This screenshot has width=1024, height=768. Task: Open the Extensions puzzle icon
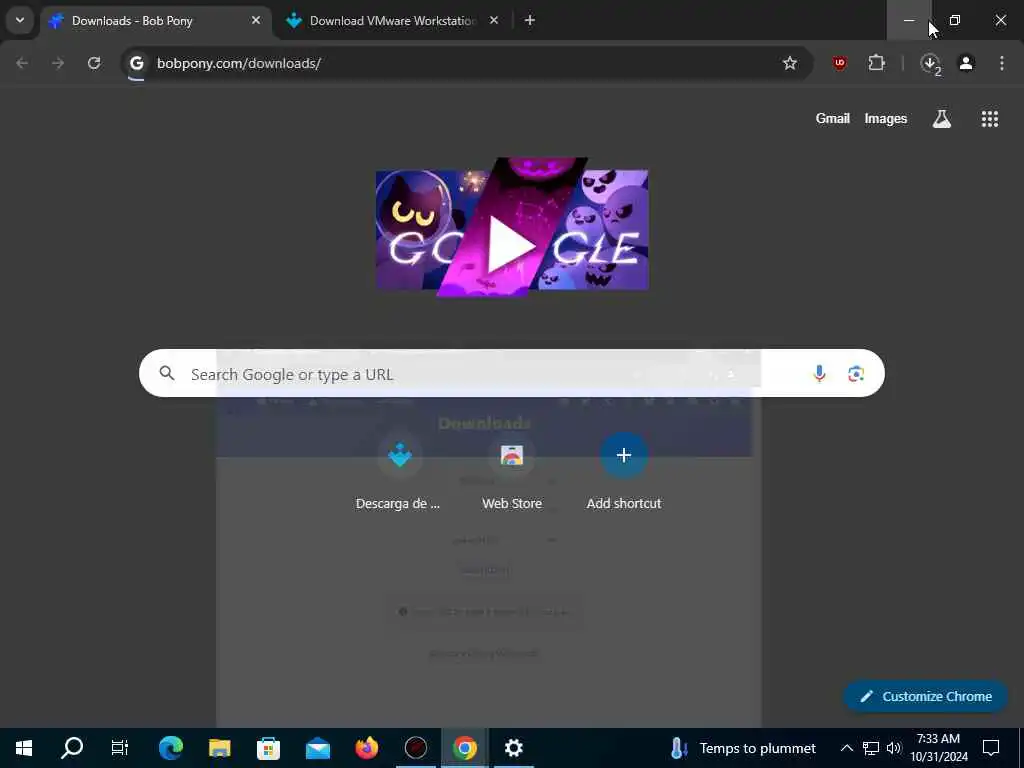tap(876, 63)
